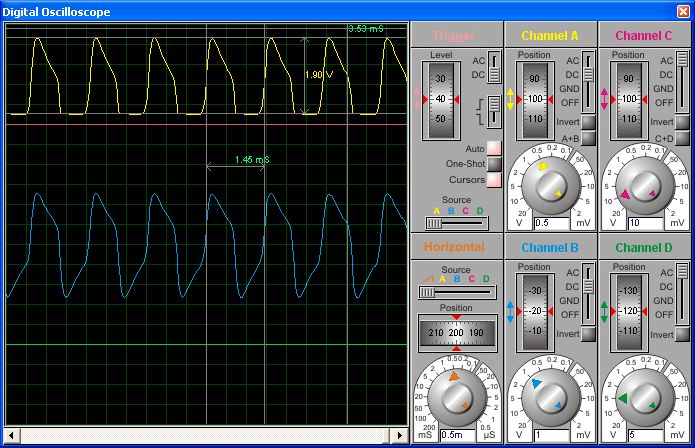This screenshot has width=695, height=448.
Task: Toggle the One-Shot trigger button
Action: pyautogui.click(x=494, y=164)
